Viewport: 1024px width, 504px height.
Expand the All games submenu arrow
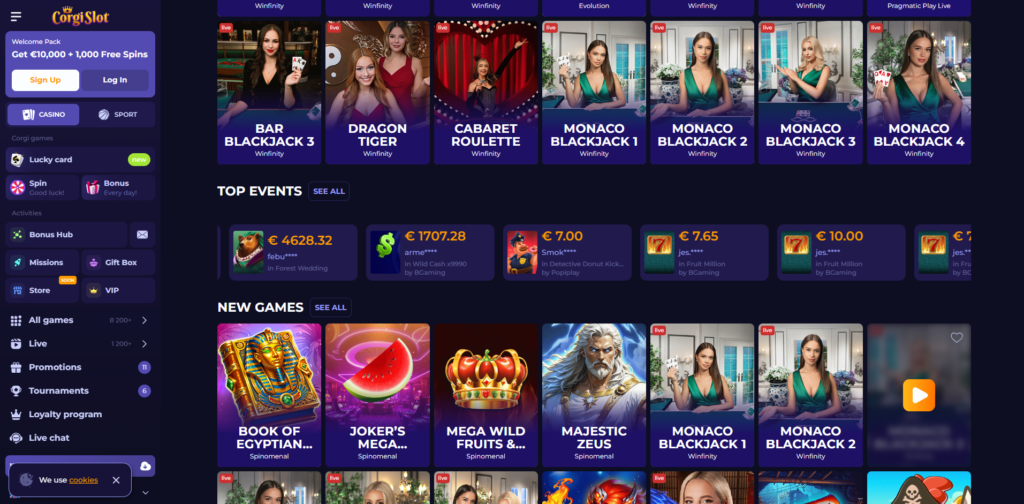point(144,320)
